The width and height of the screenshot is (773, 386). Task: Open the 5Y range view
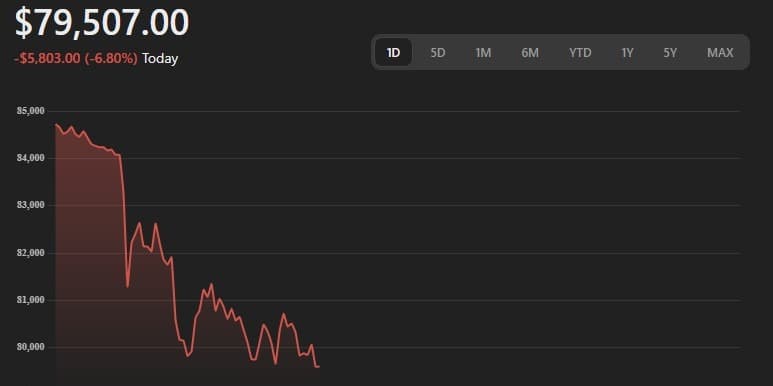click(670, 52)
